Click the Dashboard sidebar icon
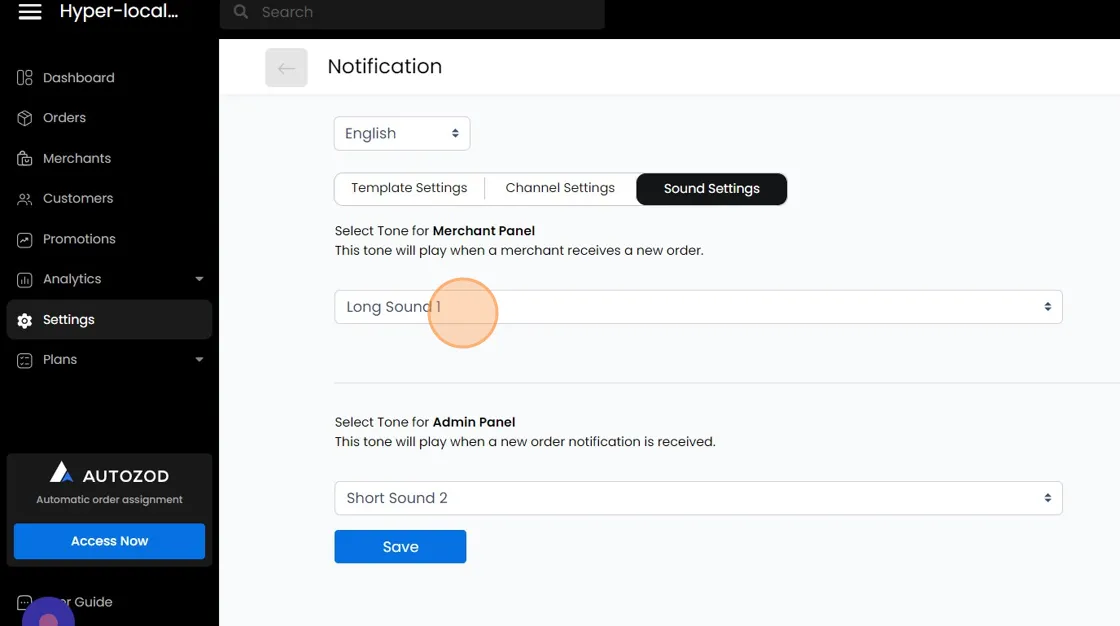The height and width of the screenshot is (626, 1120). (24, 78)
